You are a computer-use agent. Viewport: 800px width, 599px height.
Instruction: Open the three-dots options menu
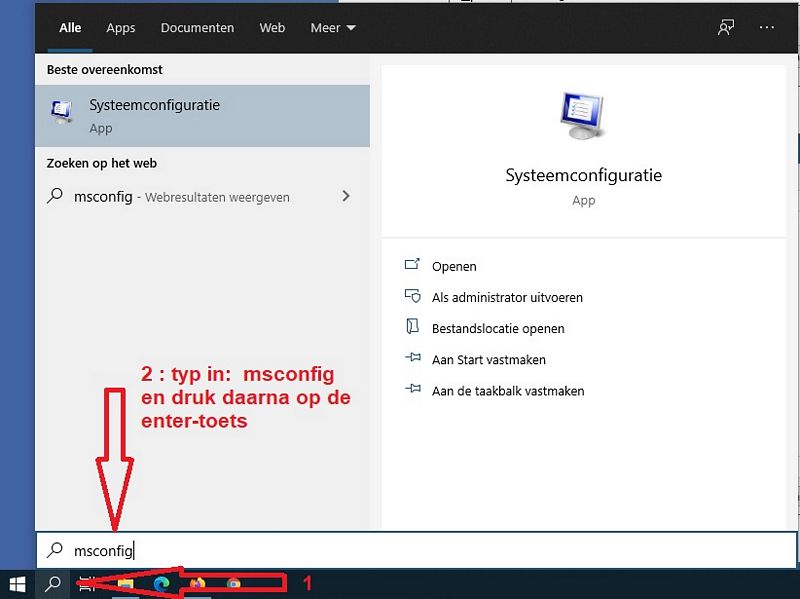pos(766,28)
